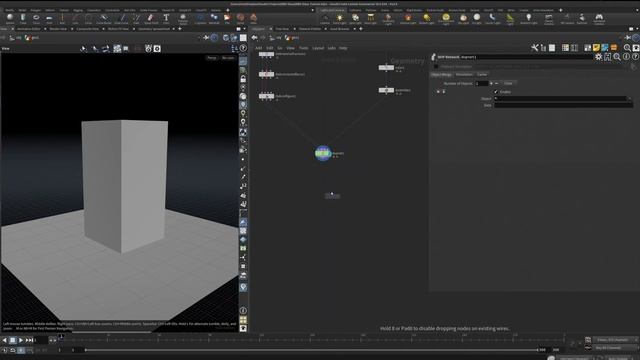Increase Number of Objects with plus button
The image size is (640, 360).
(x=491, y=83)
